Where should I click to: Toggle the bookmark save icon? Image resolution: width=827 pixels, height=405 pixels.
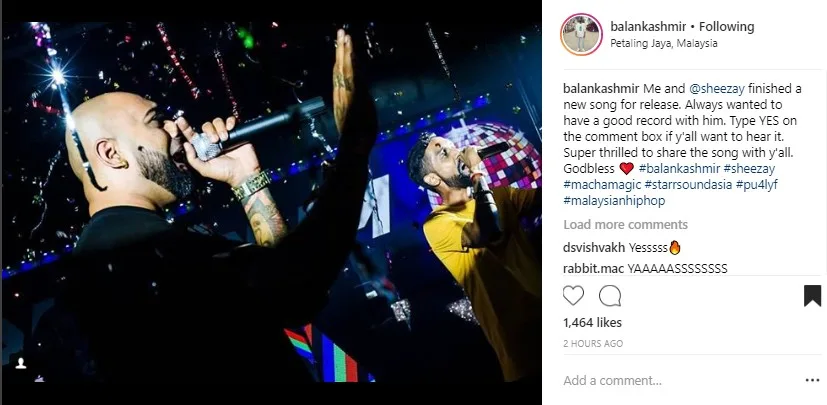pyautogui.click(x=812, y=296)
